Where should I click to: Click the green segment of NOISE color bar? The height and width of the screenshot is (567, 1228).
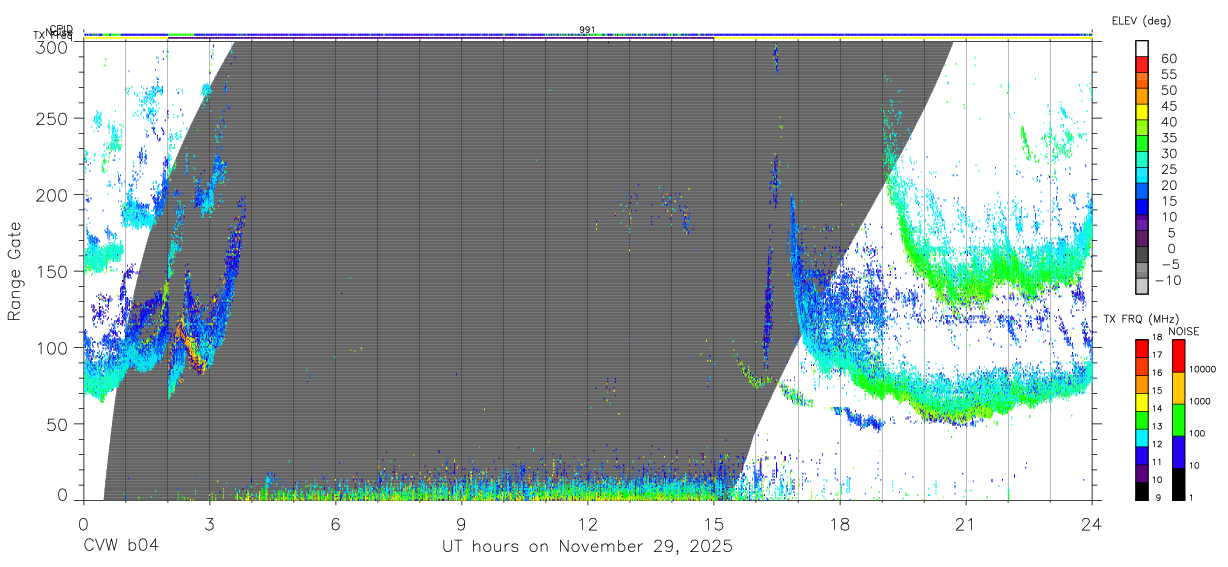pos(1178,419)
